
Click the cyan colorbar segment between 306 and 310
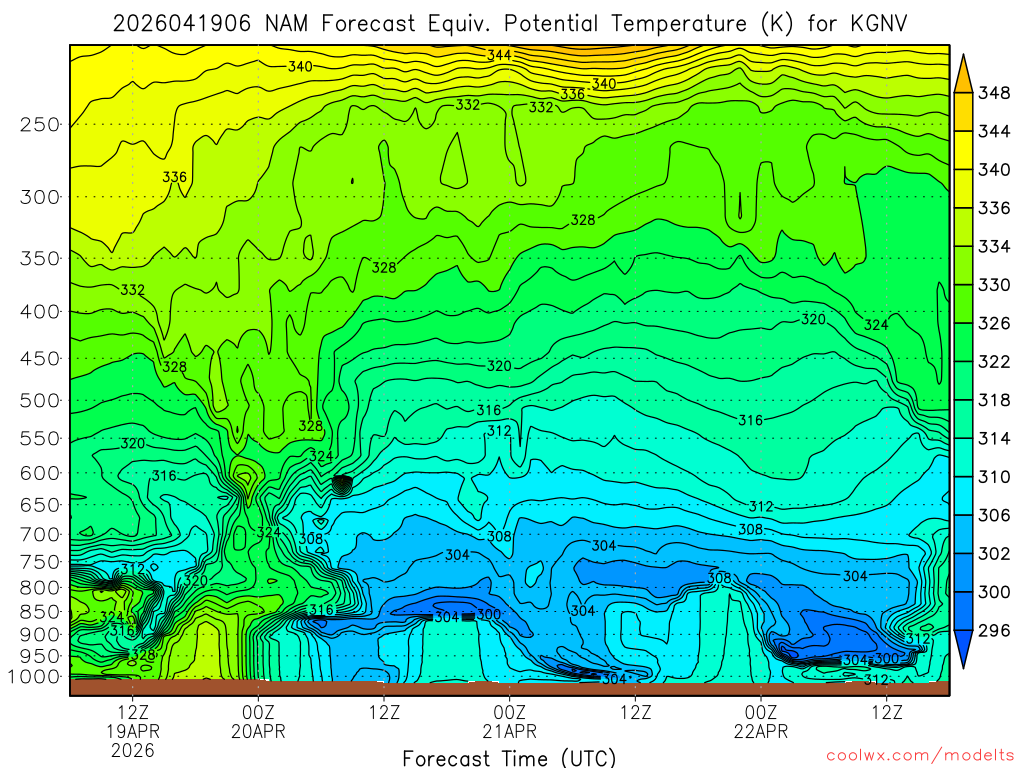[x=963, y=496]
